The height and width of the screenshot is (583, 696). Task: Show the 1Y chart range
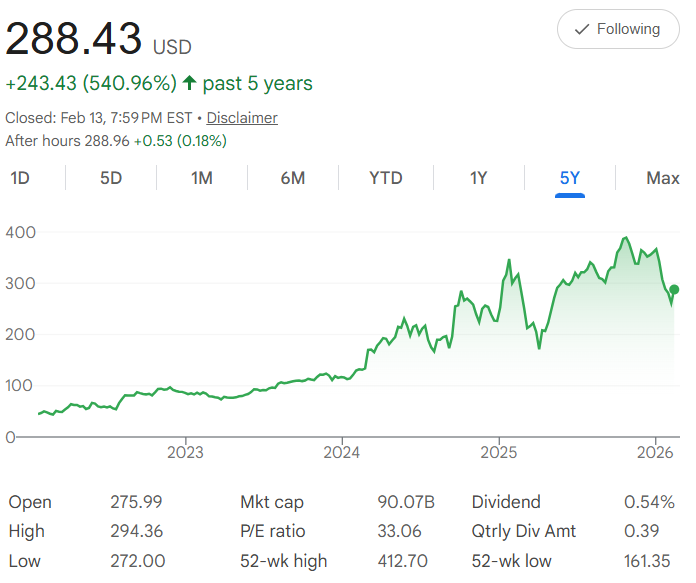pos(478,178)
